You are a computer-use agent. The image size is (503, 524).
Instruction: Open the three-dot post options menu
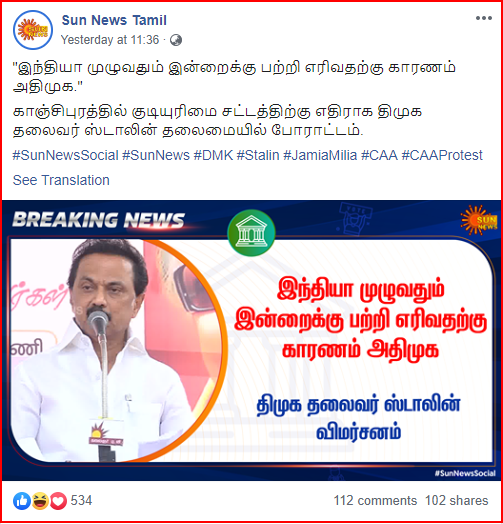pos(484,18)
